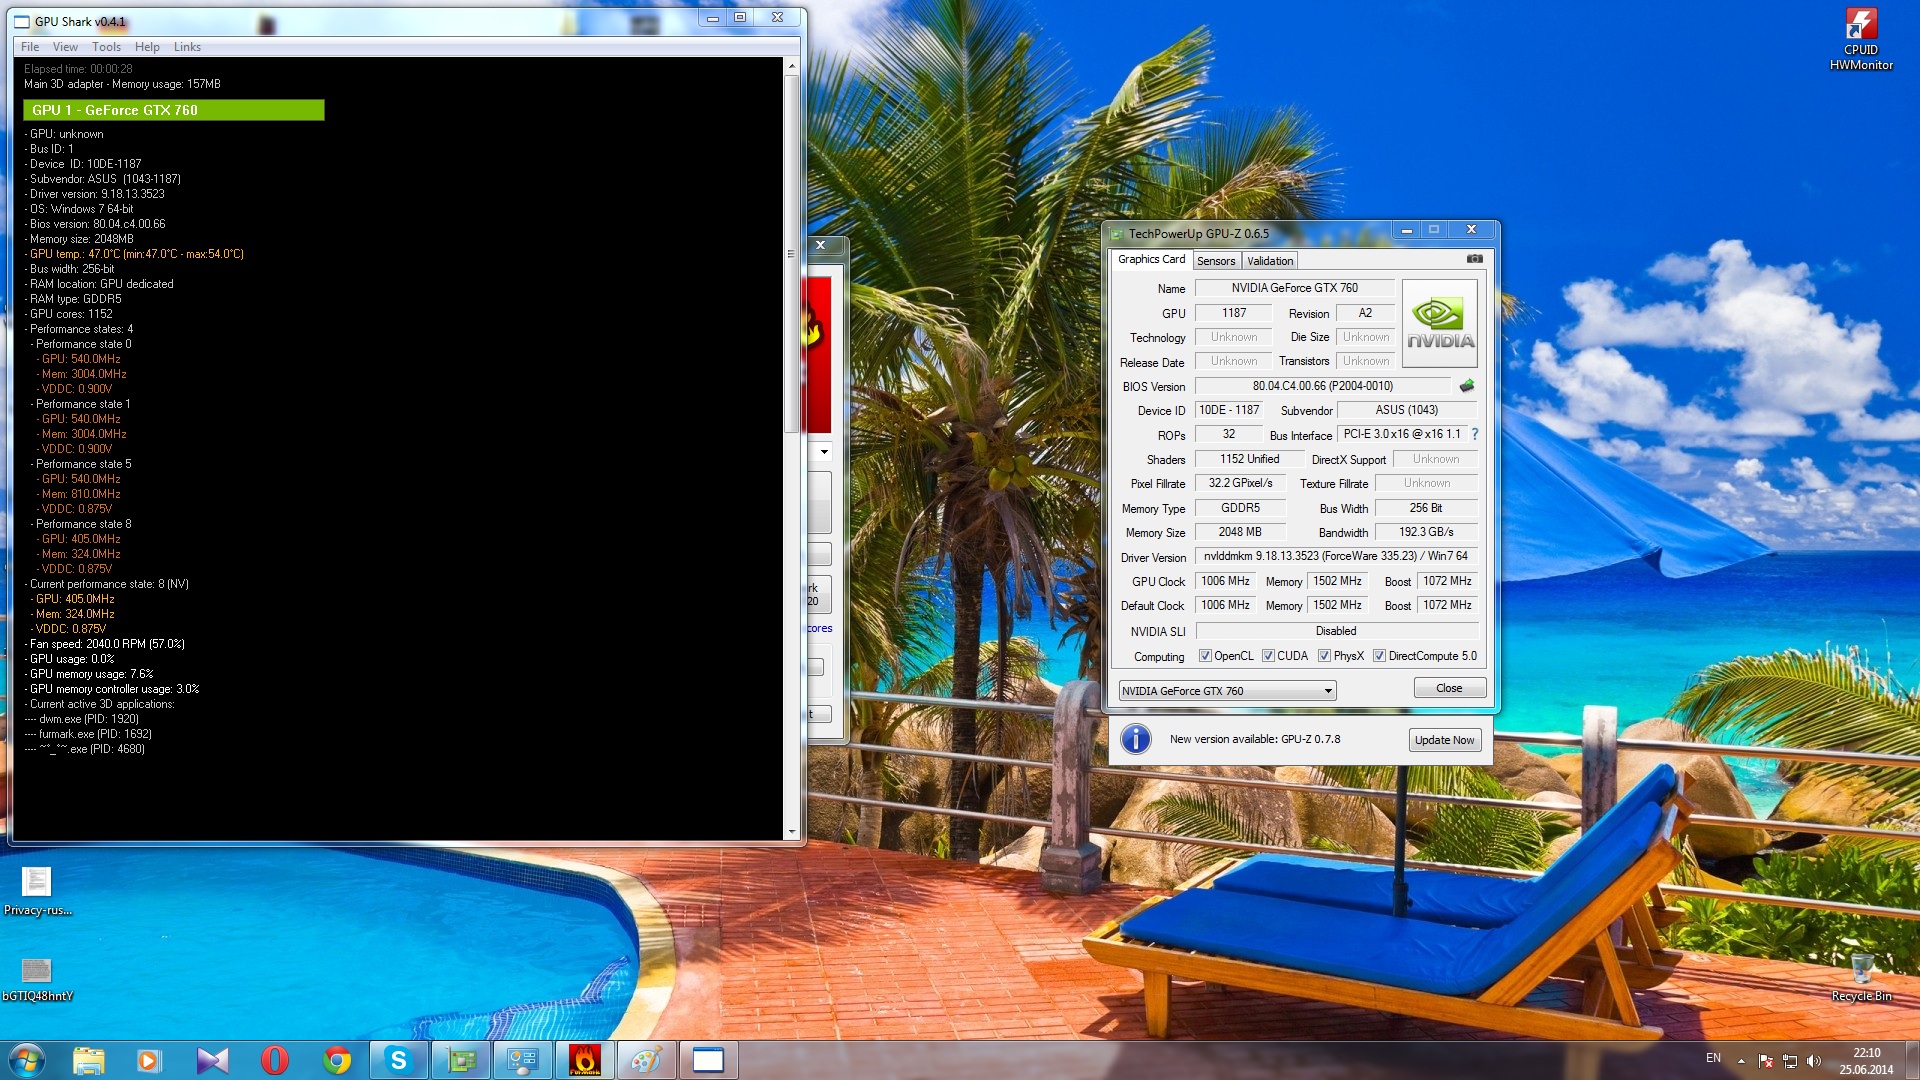The image size is (1920, 1080).
Task: Toggle the CUDA checkbox
Action: coord(1268,656)
